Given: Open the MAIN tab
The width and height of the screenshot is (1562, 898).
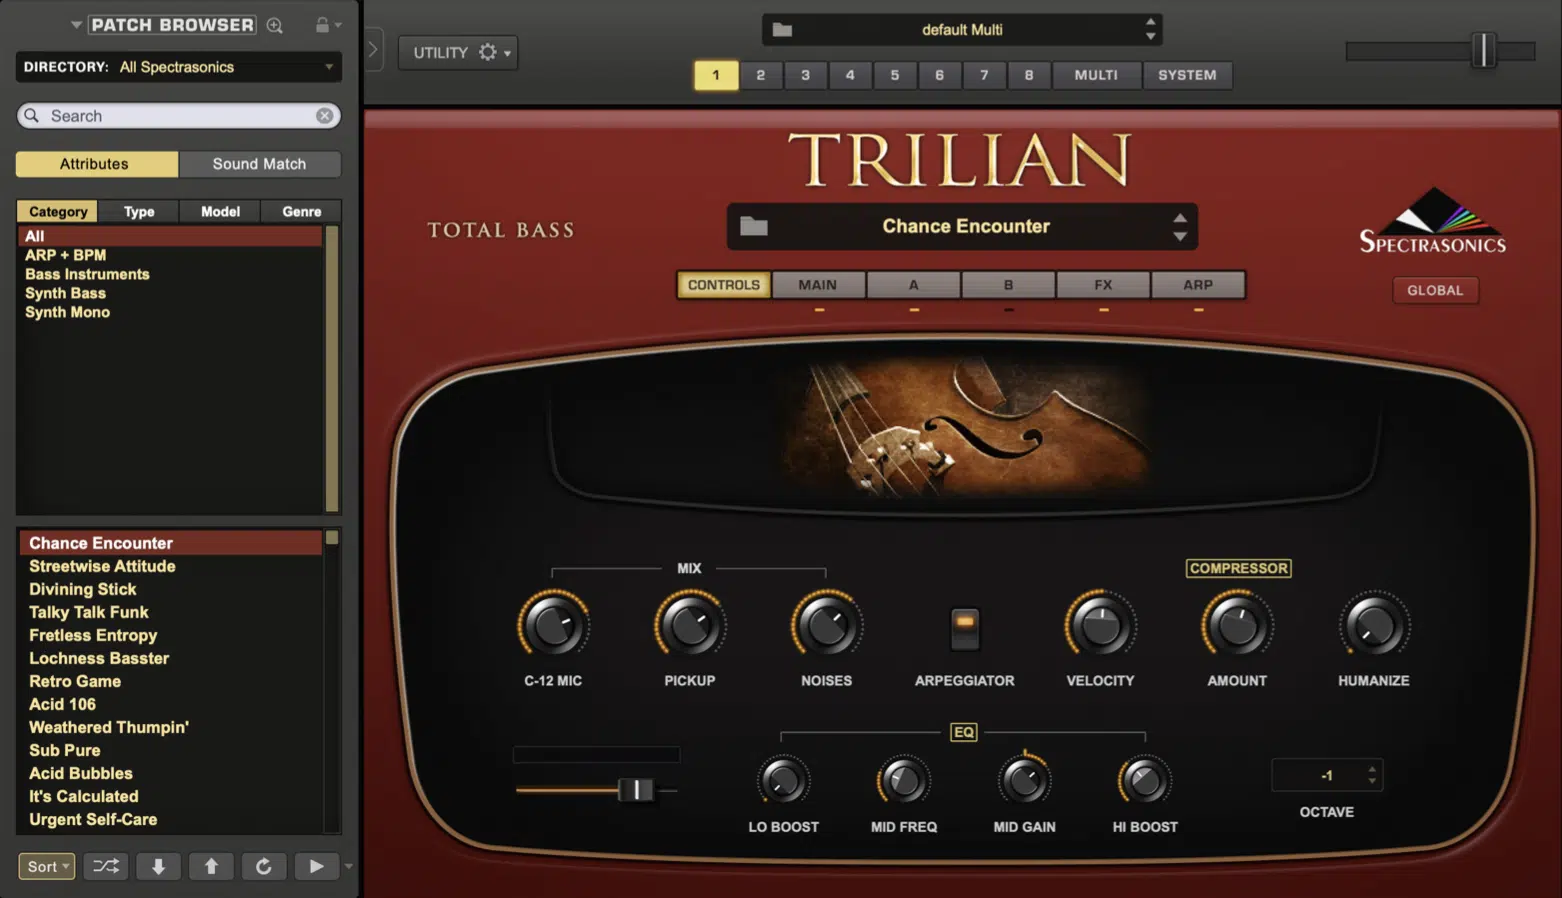Looking at the screenshot, I should pos(818,285).
